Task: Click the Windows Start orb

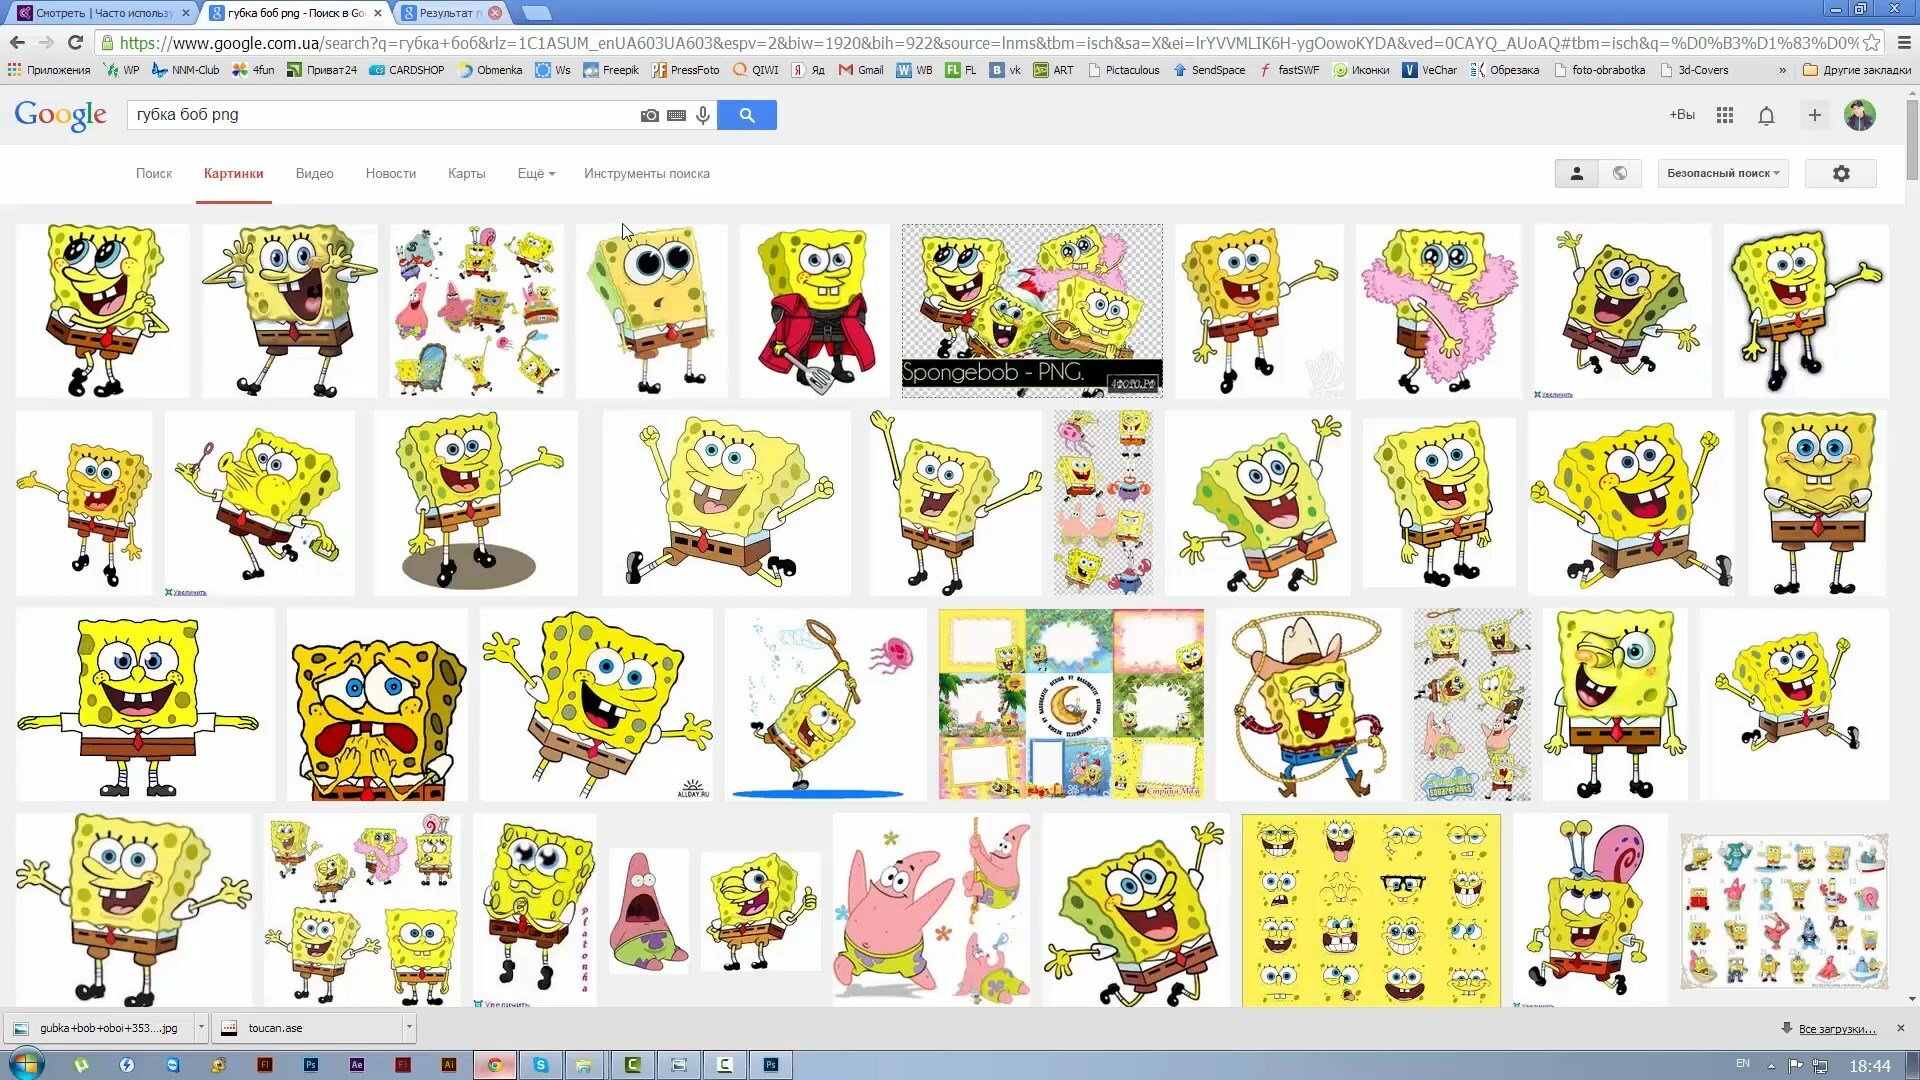Action: pyautogui.click(x=26, y=1063)
